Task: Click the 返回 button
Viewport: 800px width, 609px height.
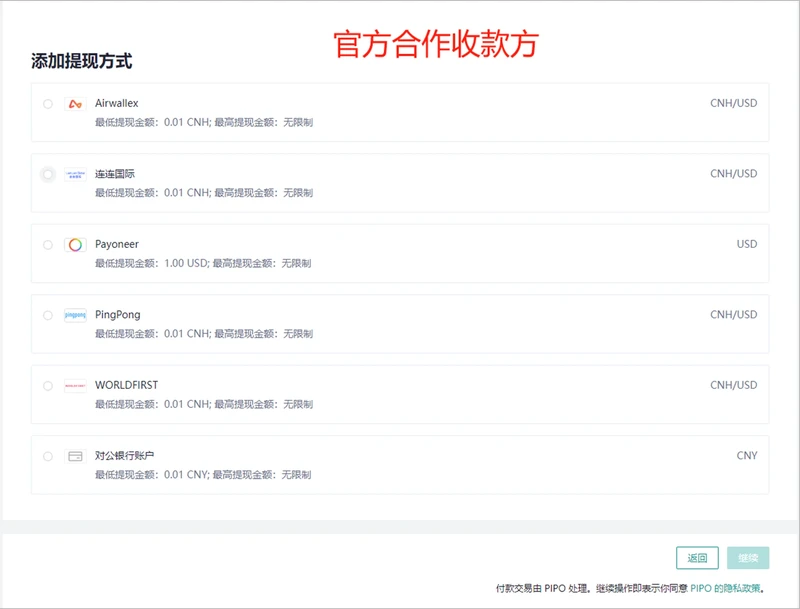Action: [697, 558]
